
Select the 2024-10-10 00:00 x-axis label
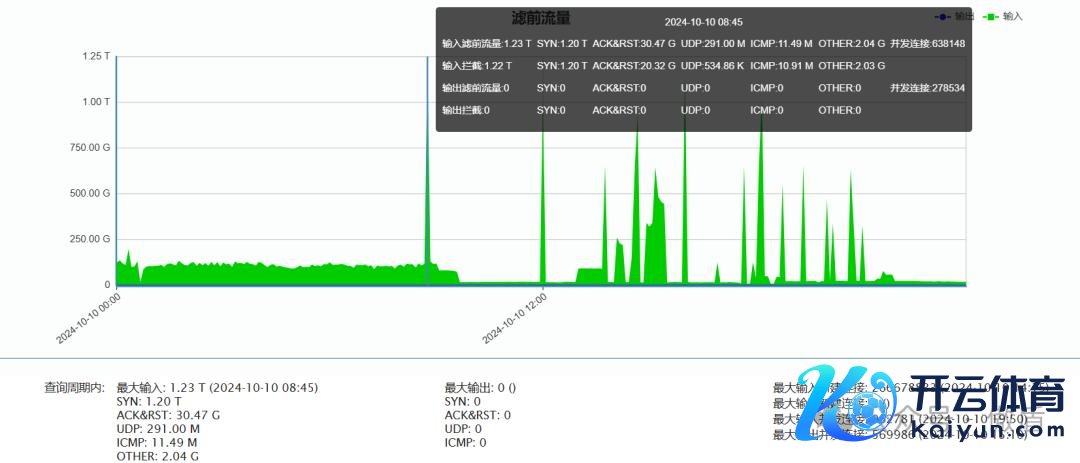[89, 318]
